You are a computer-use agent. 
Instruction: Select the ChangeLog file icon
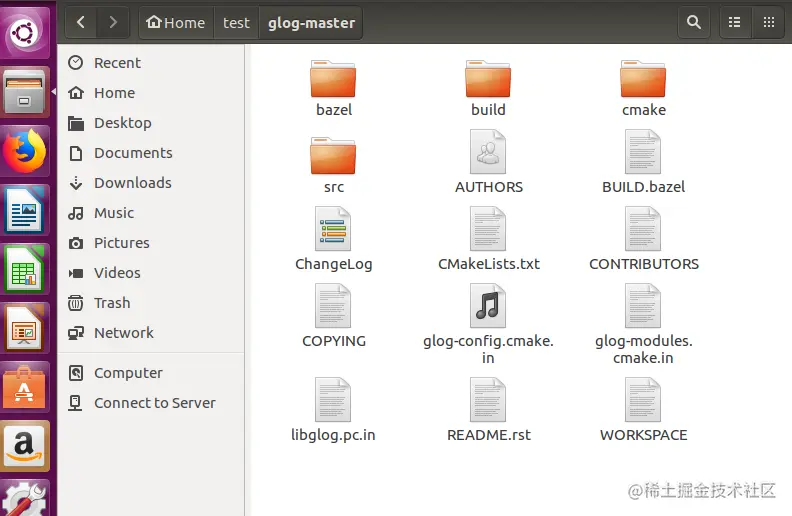(333, 229)
